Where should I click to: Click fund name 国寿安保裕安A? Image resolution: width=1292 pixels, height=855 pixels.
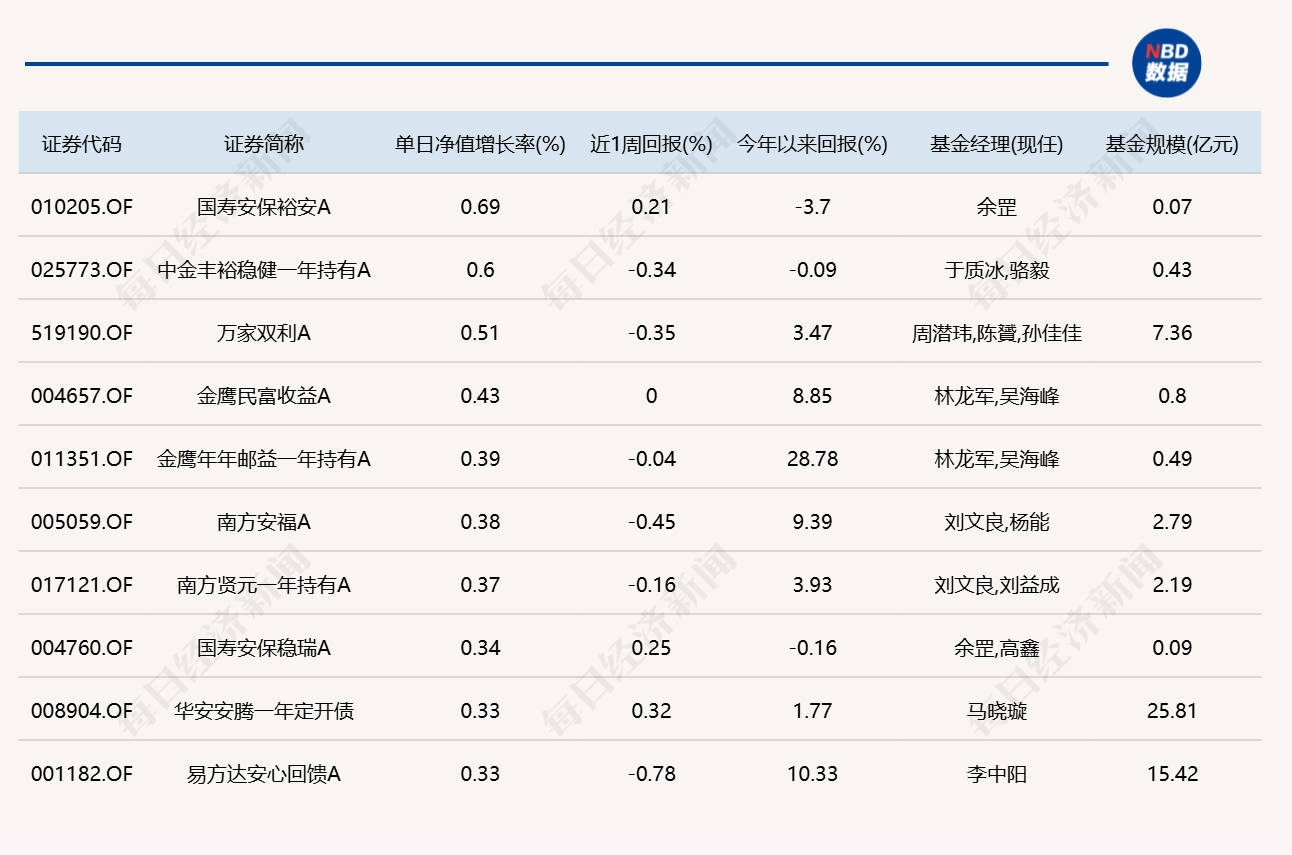(x=264, y=207)
